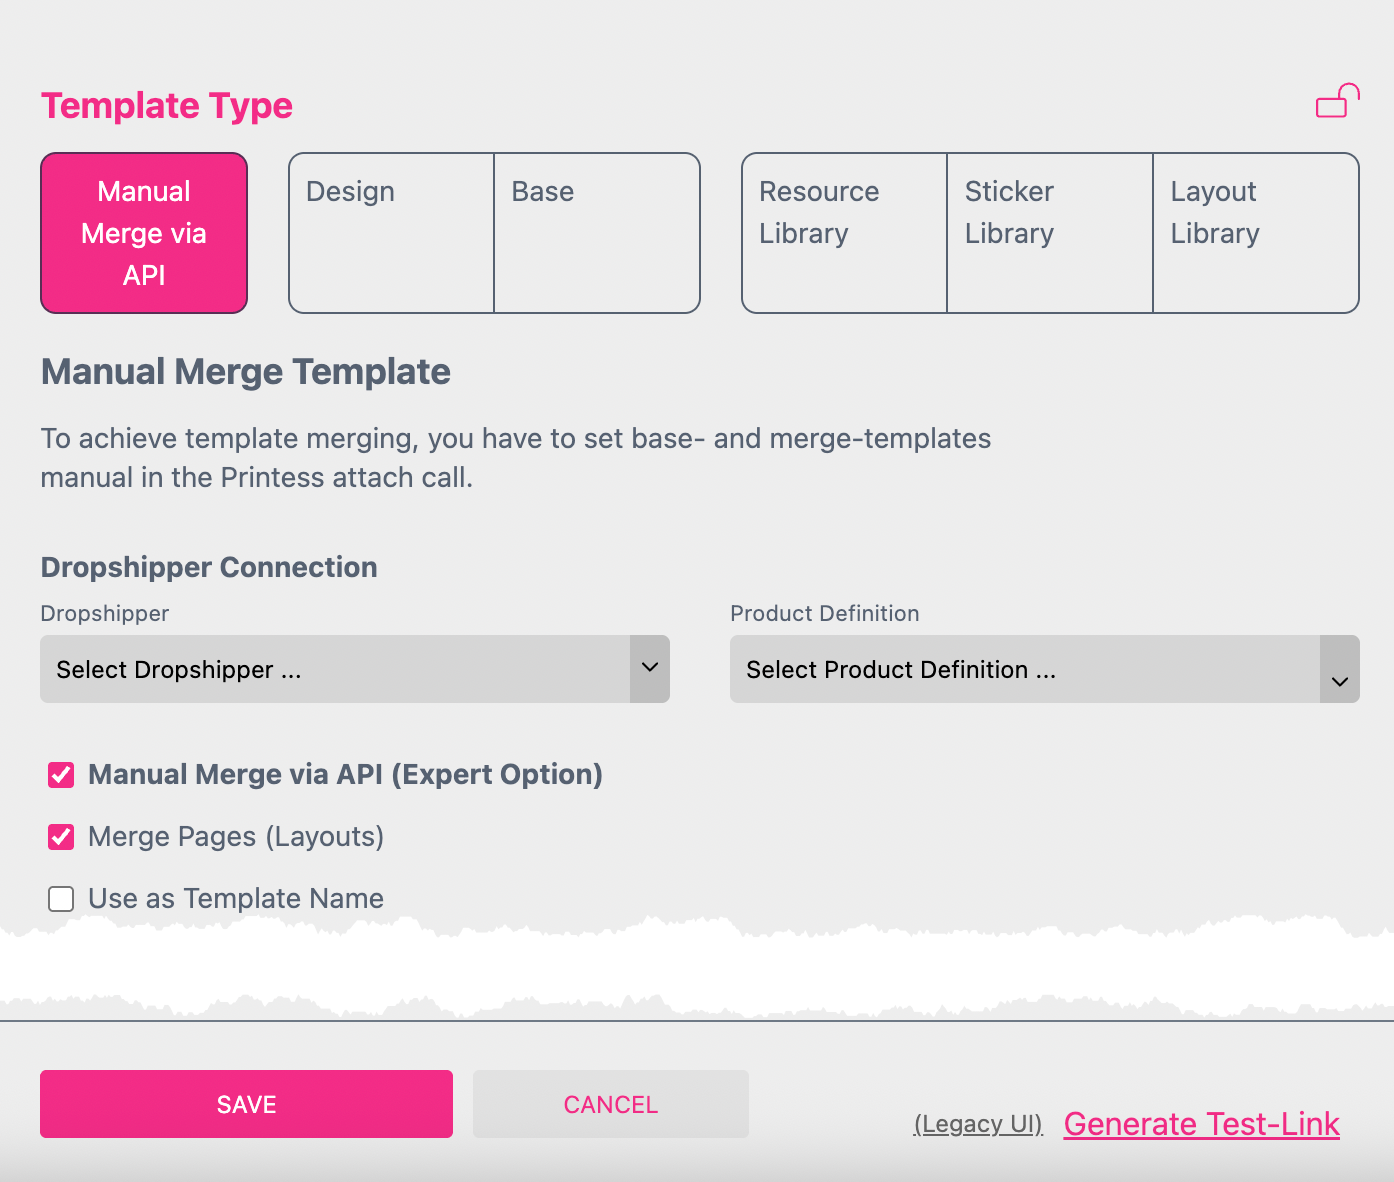Switch to the Design template type
Screen dimensions: 1394x1182
point(390,232)
